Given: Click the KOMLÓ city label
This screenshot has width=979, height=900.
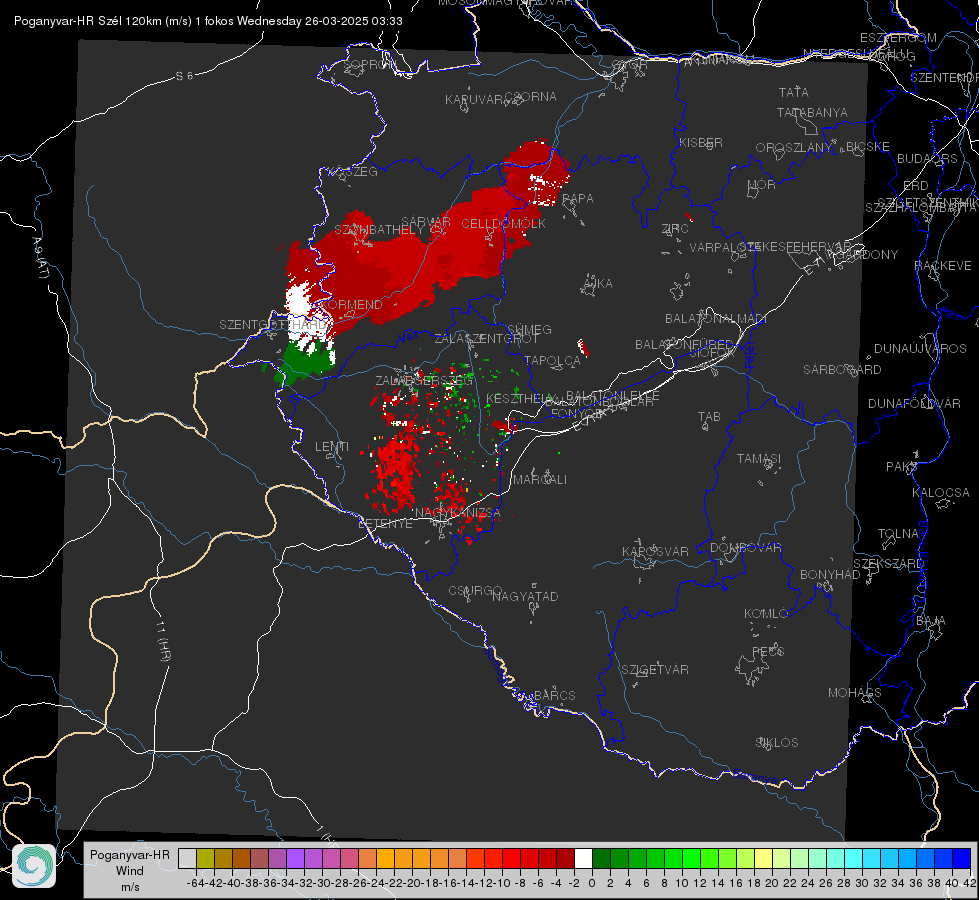Looking at the screenshot, I should [x=766, y=614].
